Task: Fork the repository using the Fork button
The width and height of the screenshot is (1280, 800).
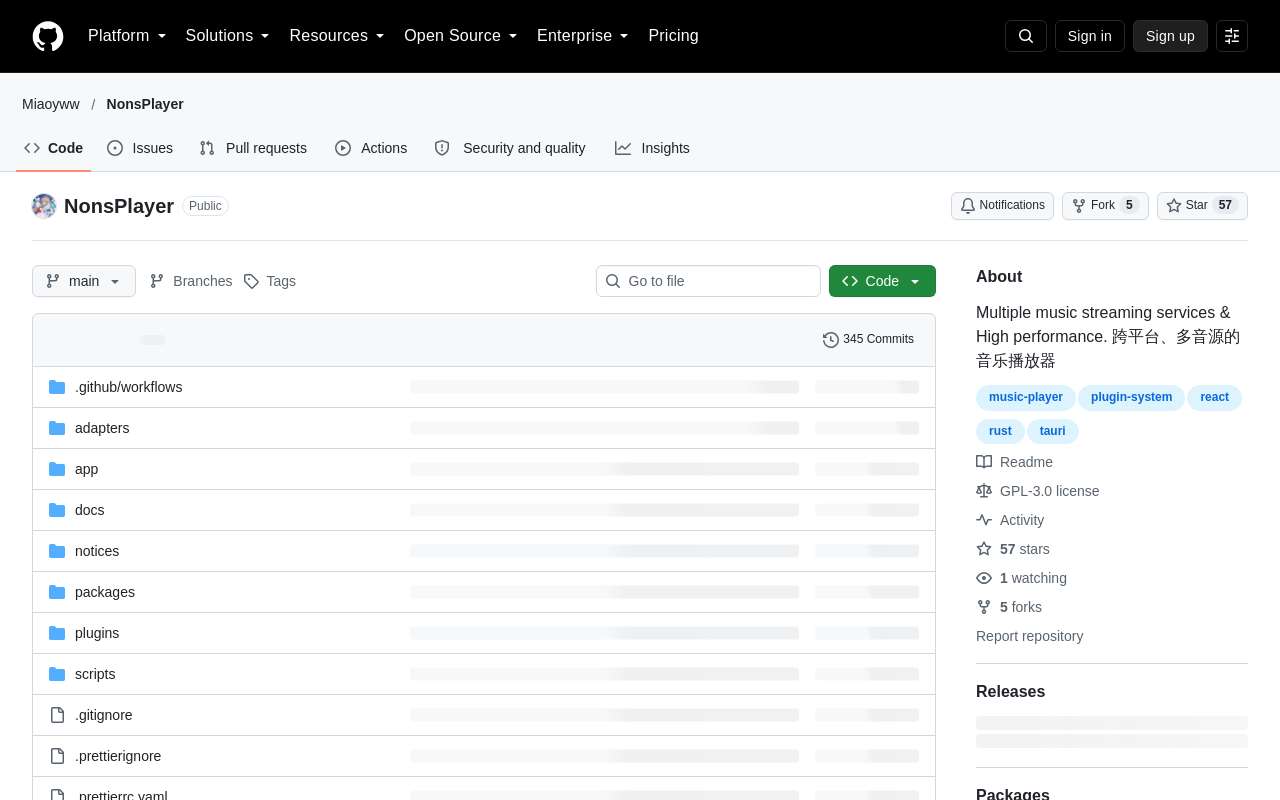Action: (x=1105, y=206)
